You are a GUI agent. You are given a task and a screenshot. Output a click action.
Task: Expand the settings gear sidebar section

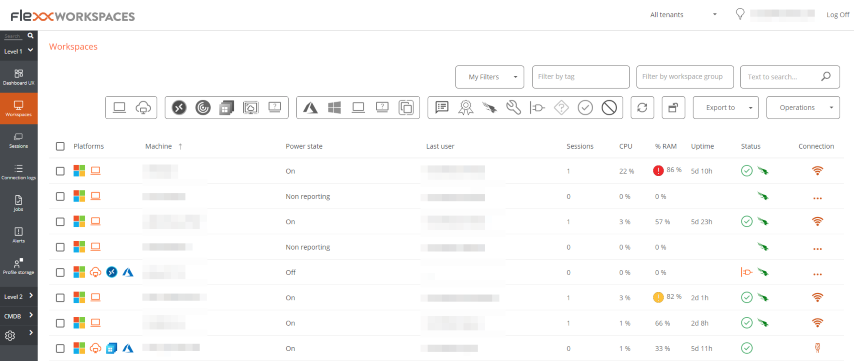[19, 335]
